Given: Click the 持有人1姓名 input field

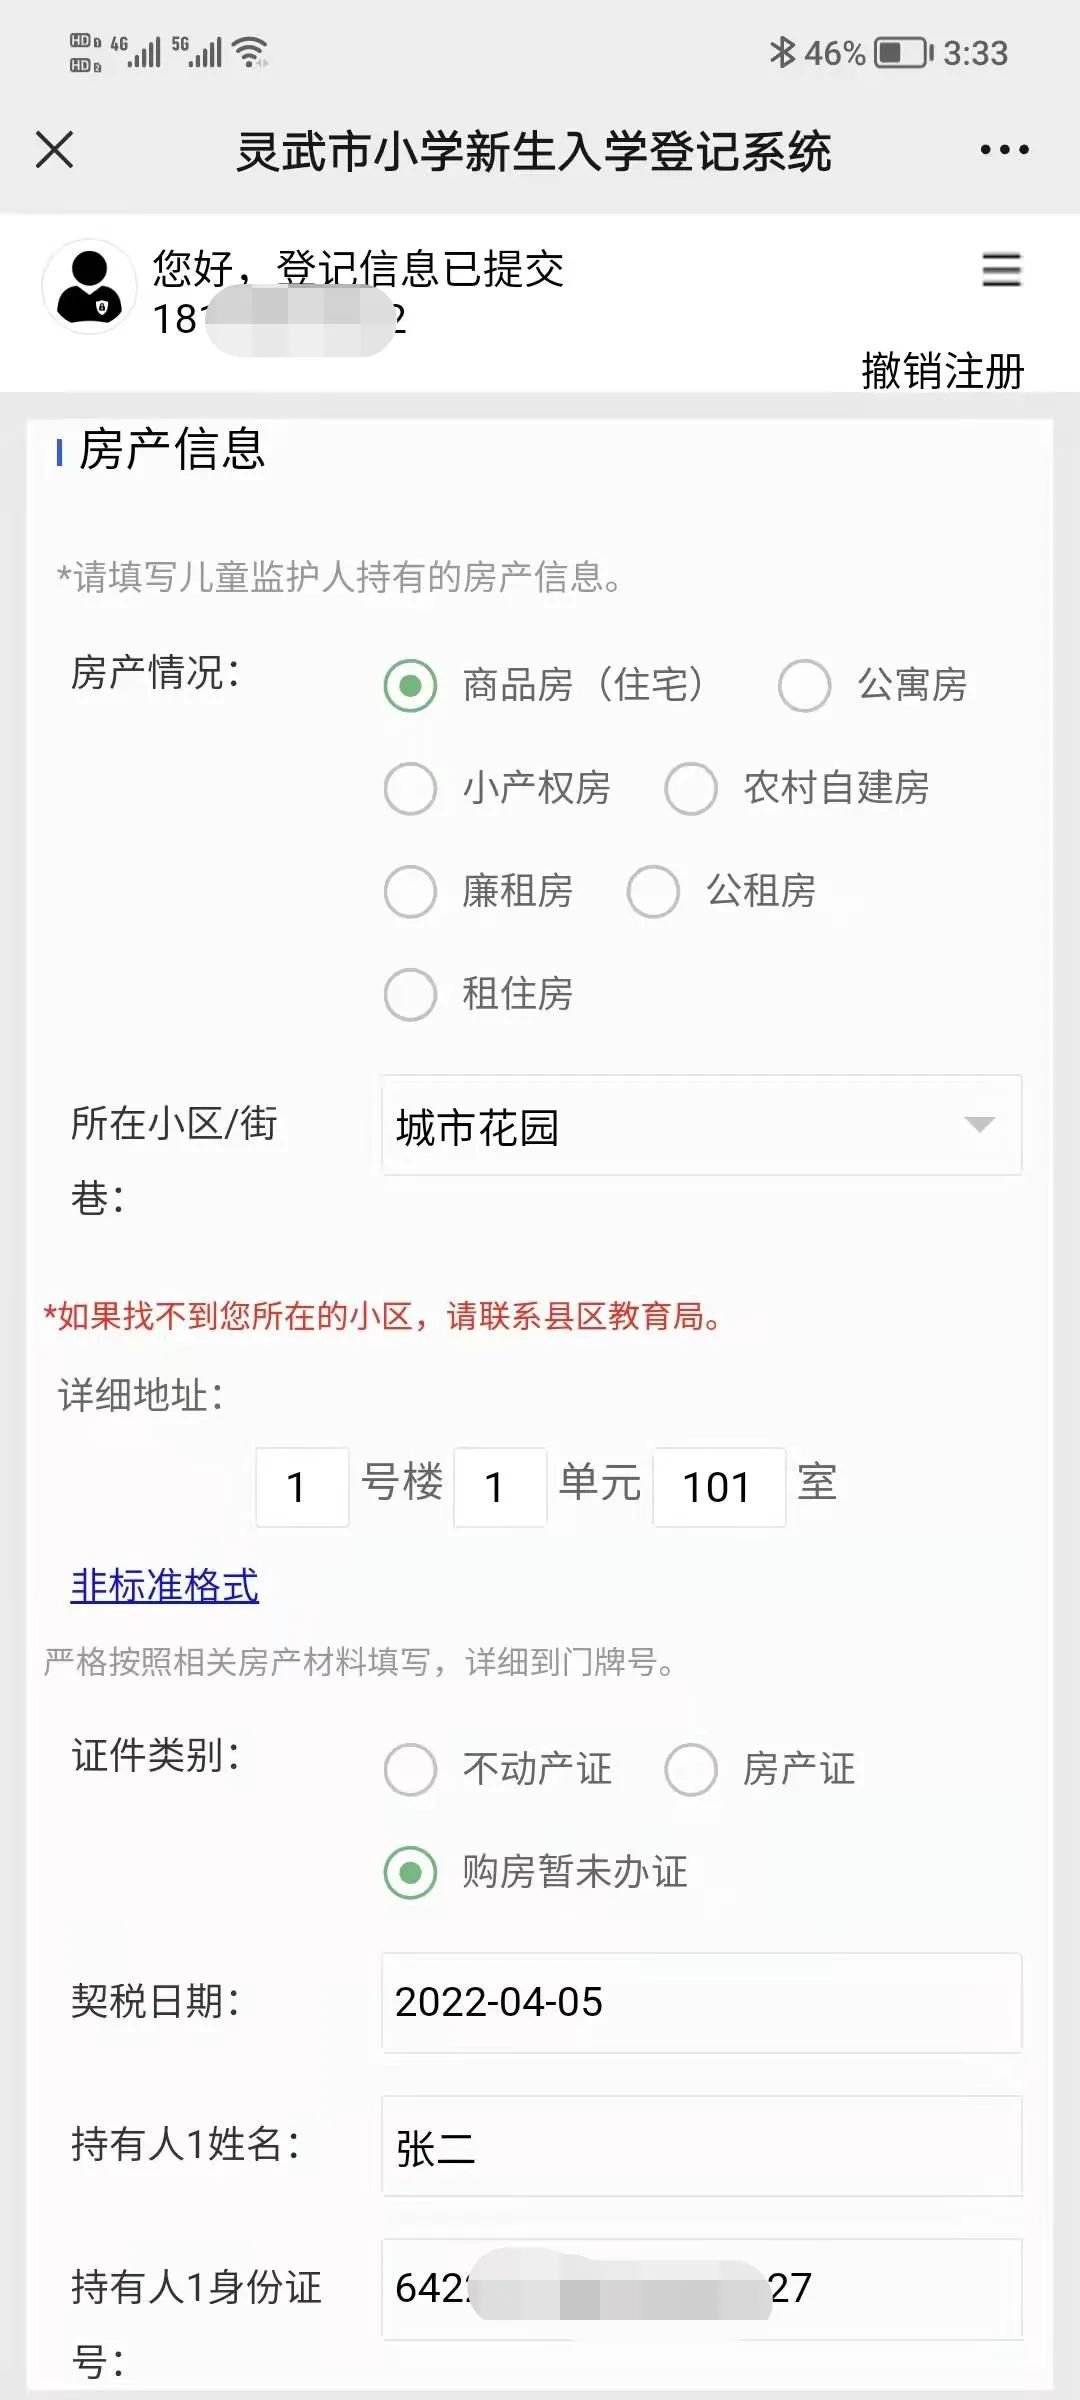Looking at the screenshot, I should [701, 2146].
